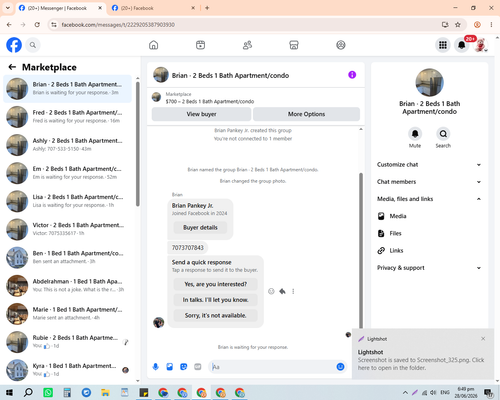Open Kyra 1 Bed 1 Bath conversation
The height and width of the screenshot is (400, 500).
pos(68,370)
